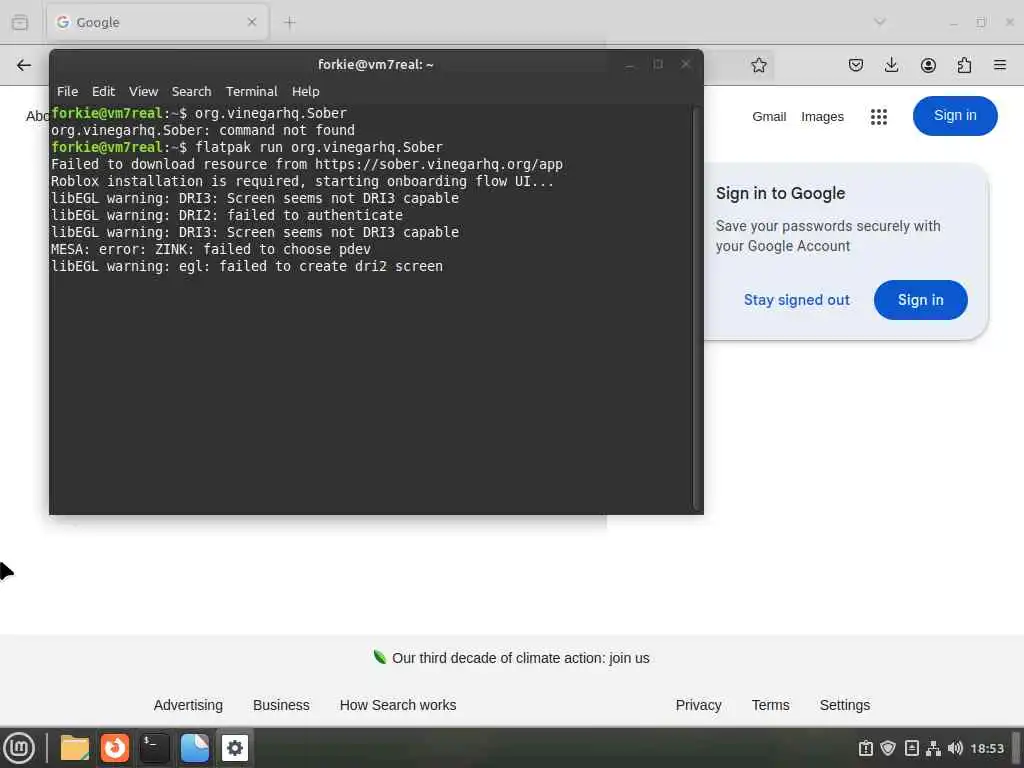Open the blue document taskbar app
The image size is (1024, 768).
pyautogui.click(x=195, y=748)
